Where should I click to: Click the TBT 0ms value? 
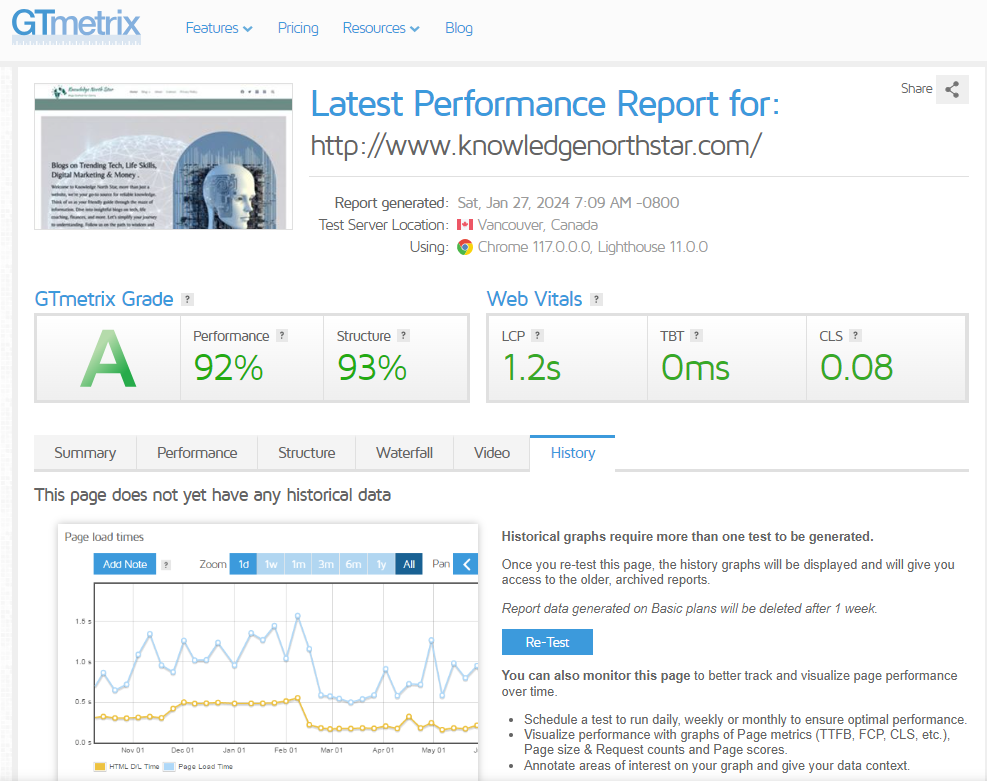(696, 368)
